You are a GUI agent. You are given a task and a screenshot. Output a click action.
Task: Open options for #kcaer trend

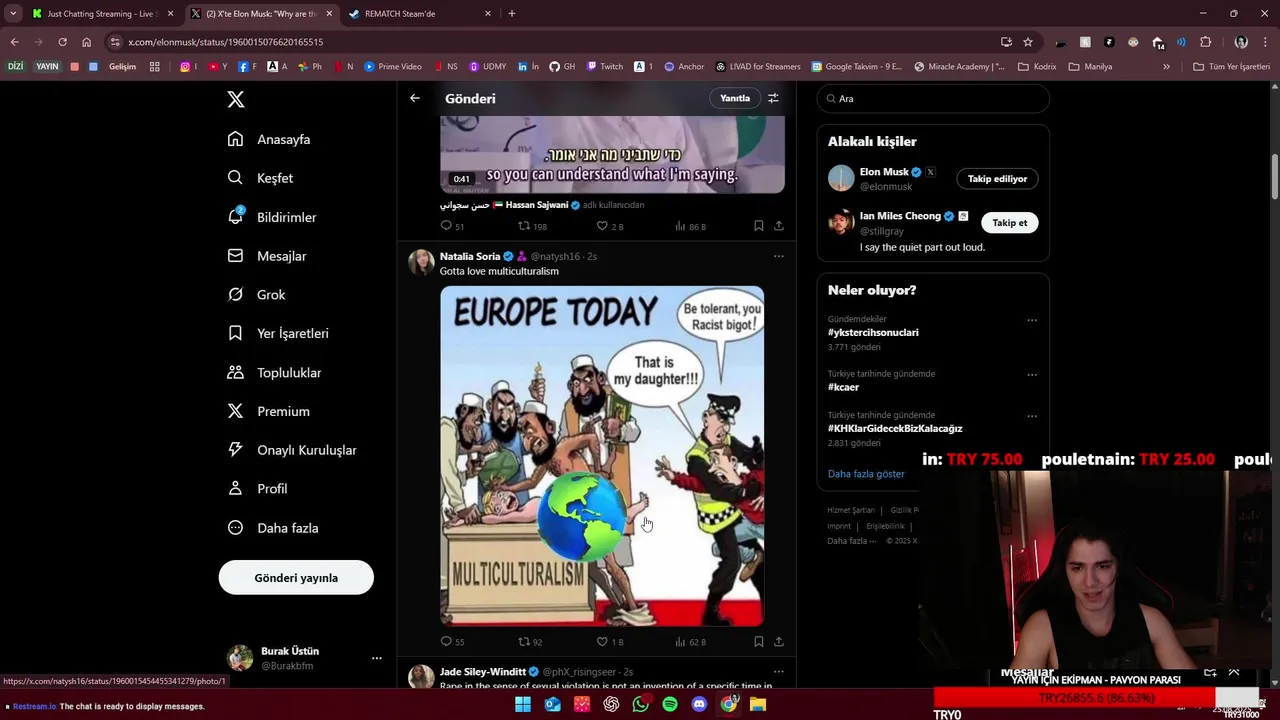click(x=1032, y=375)
